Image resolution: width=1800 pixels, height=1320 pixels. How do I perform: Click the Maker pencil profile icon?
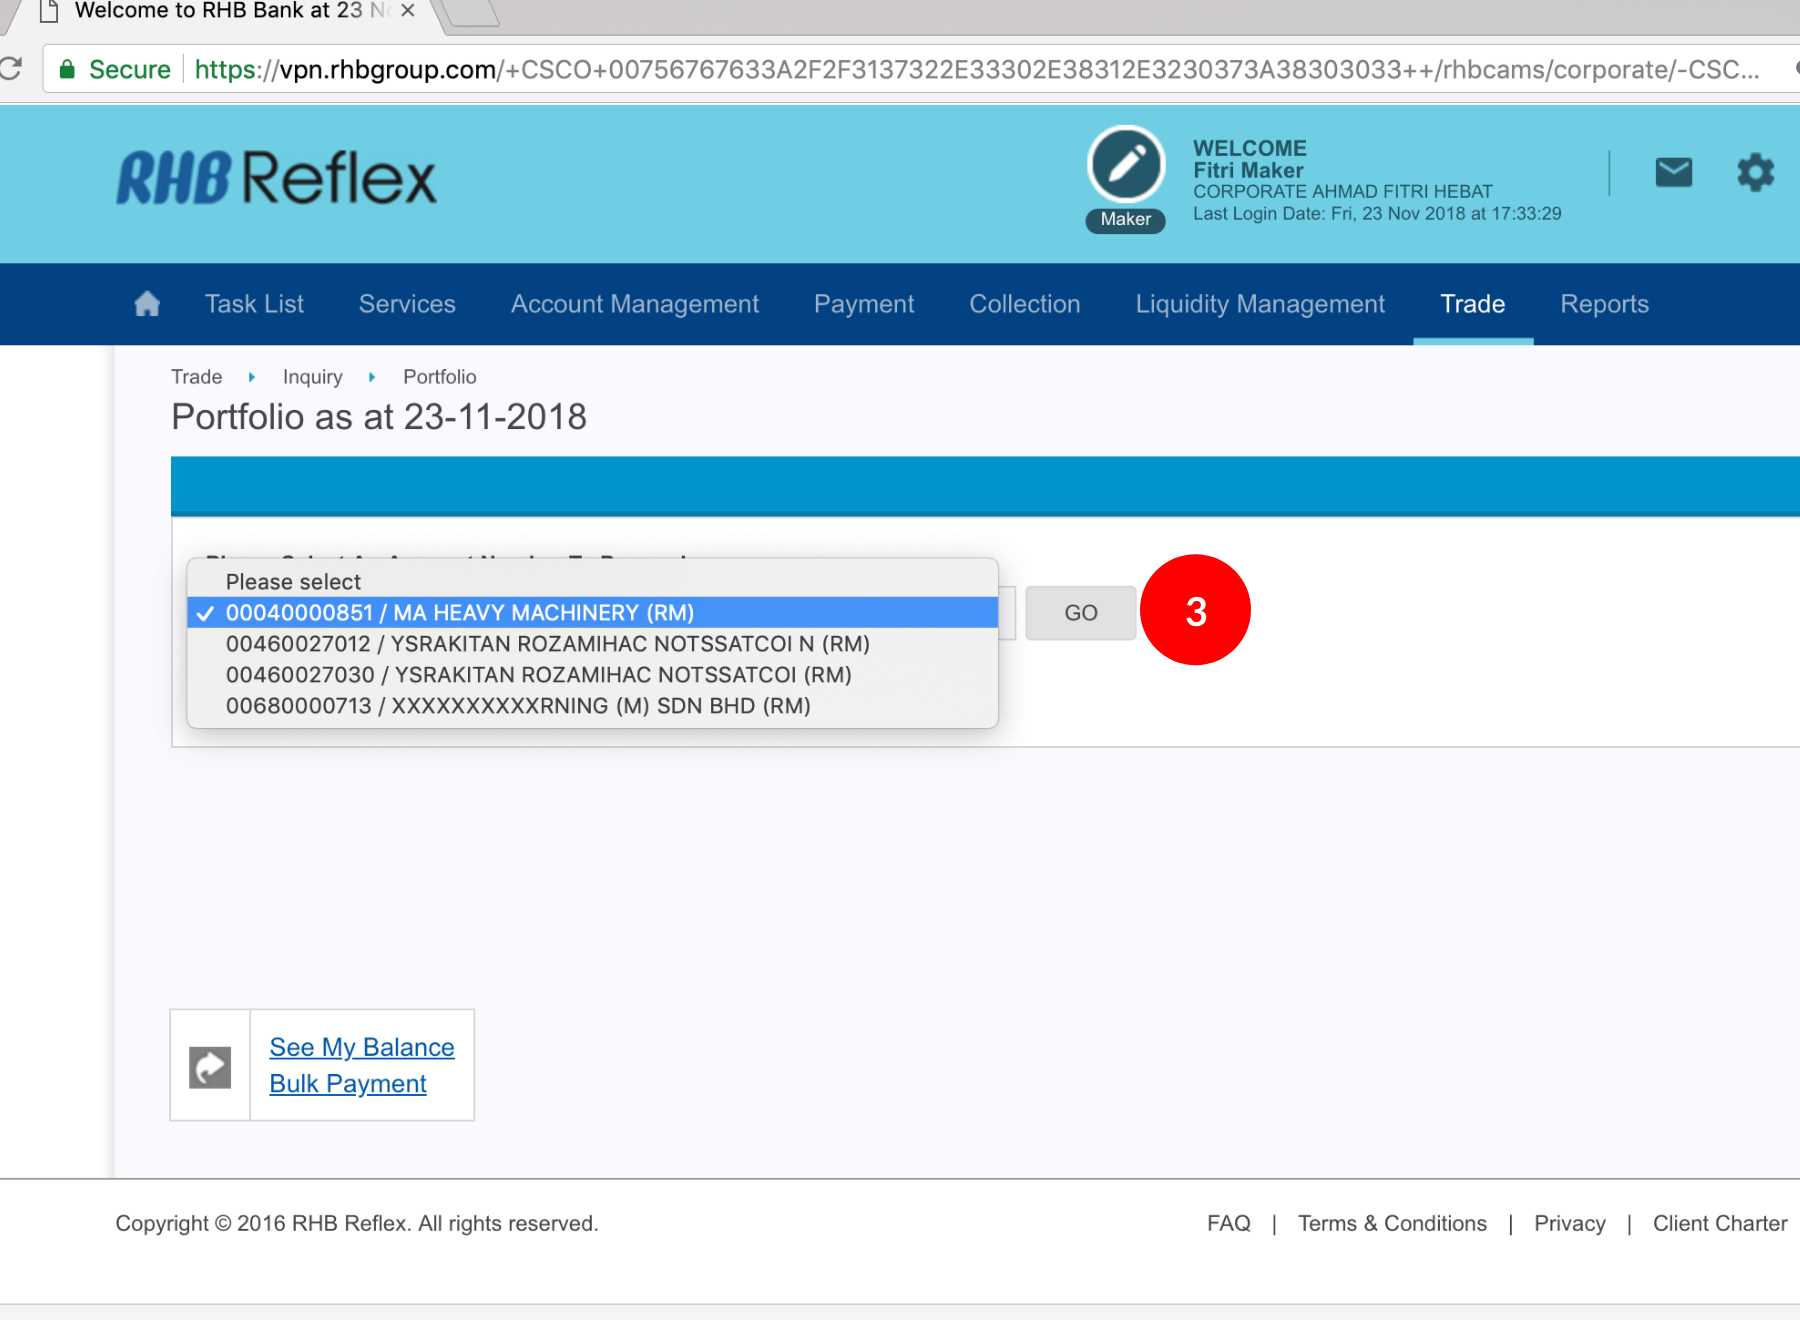[x=1126, y=165]
